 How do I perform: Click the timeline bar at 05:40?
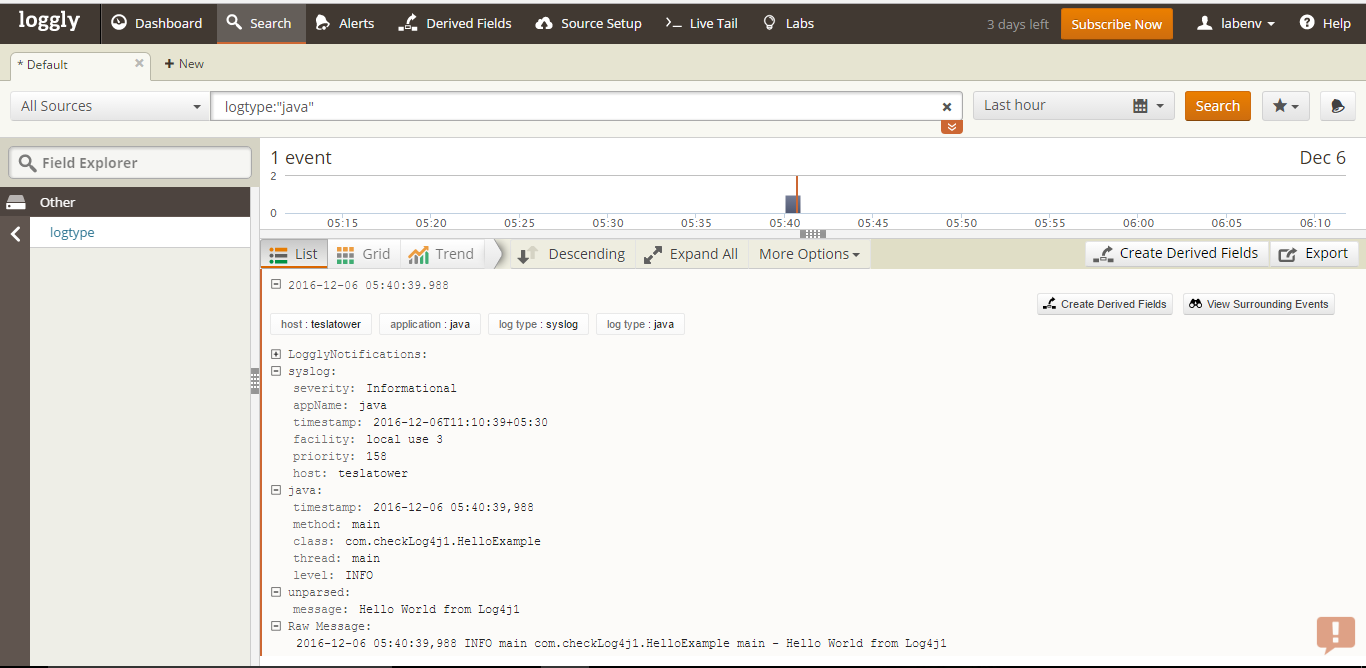coord(793,204)
